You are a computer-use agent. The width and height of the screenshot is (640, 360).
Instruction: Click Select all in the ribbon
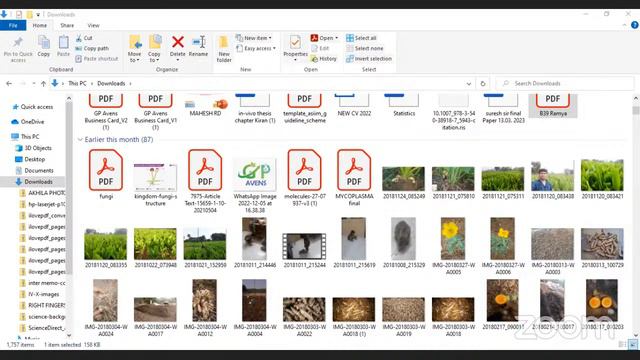(x=361, y=38)
